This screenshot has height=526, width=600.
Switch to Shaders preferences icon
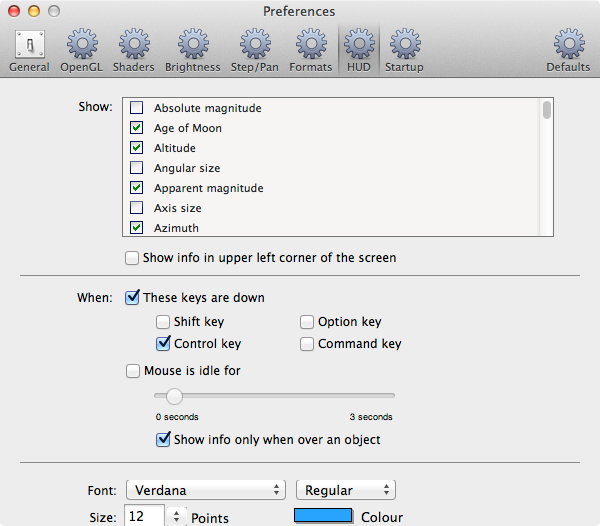click(x=134, y=50)
